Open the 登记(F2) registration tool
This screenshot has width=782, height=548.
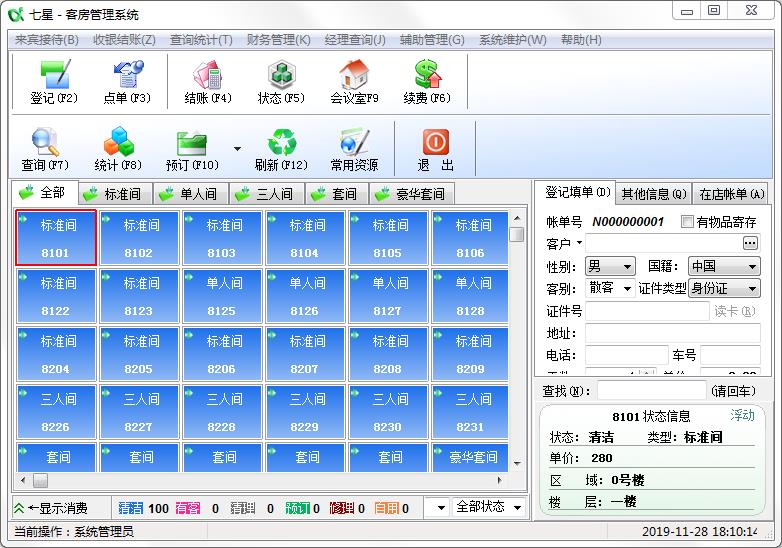(54, 82)
